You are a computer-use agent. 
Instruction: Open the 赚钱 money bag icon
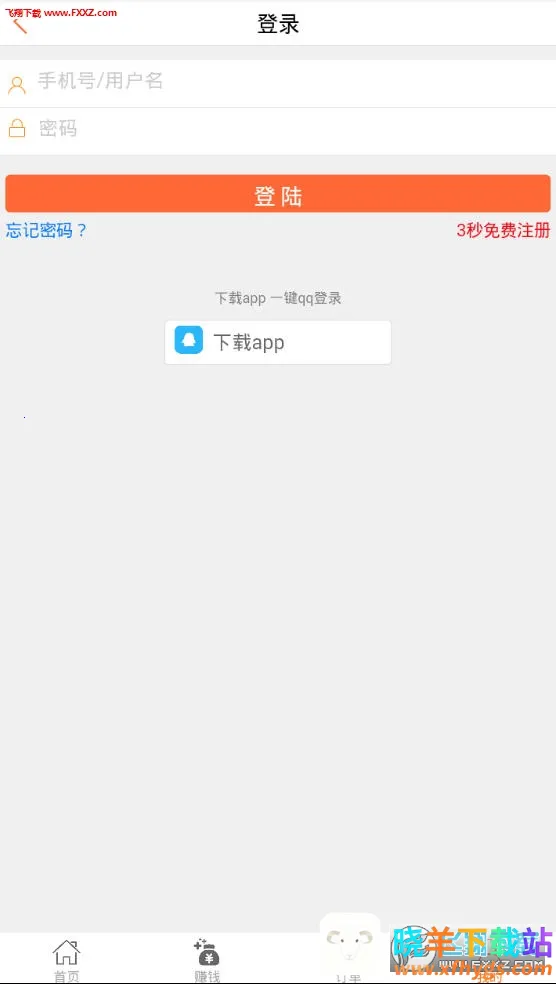(x=206, y=953)
